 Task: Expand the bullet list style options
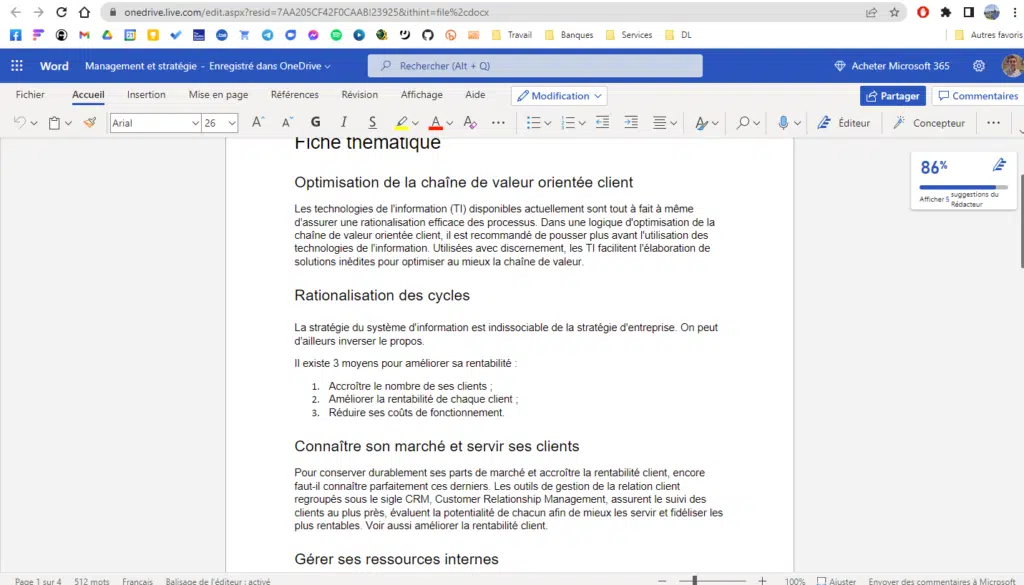[x=547, y=123]
